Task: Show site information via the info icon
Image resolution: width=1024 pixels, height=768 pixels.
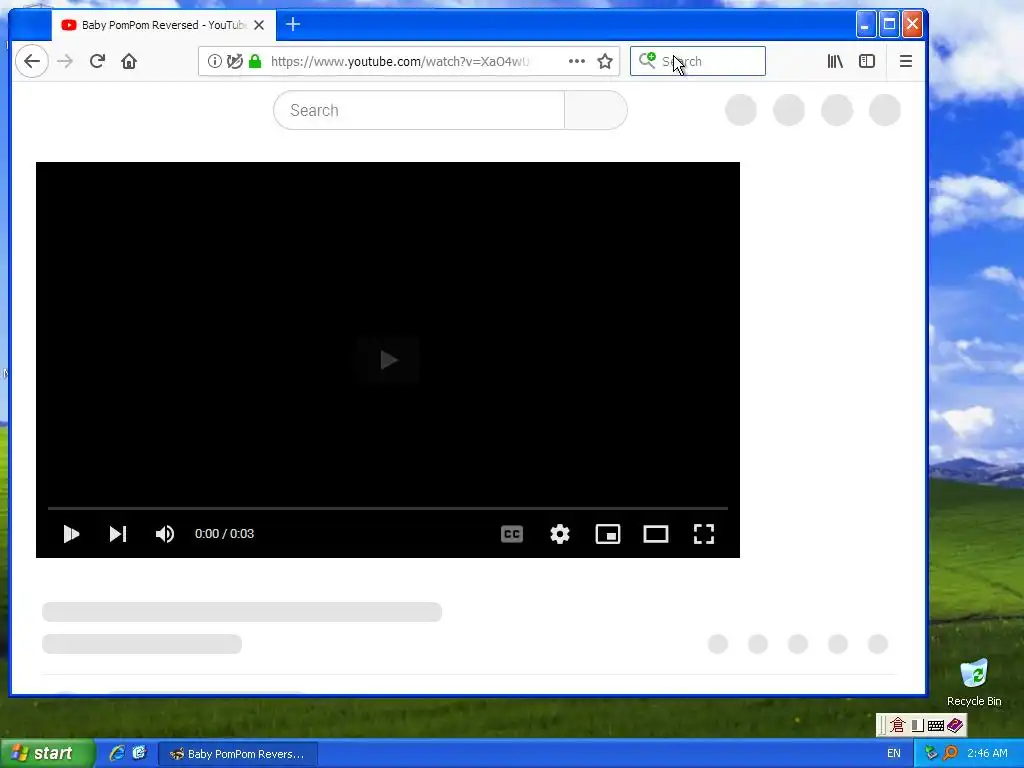Action: tap(214, 61)
